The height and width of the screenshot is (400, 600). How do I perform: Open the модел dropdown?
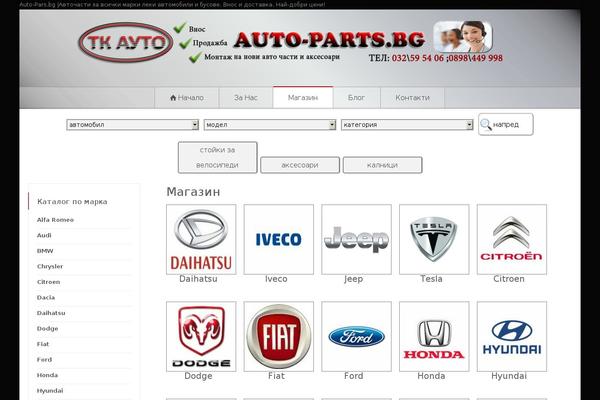pyautogui.click(x=270, y=124)
